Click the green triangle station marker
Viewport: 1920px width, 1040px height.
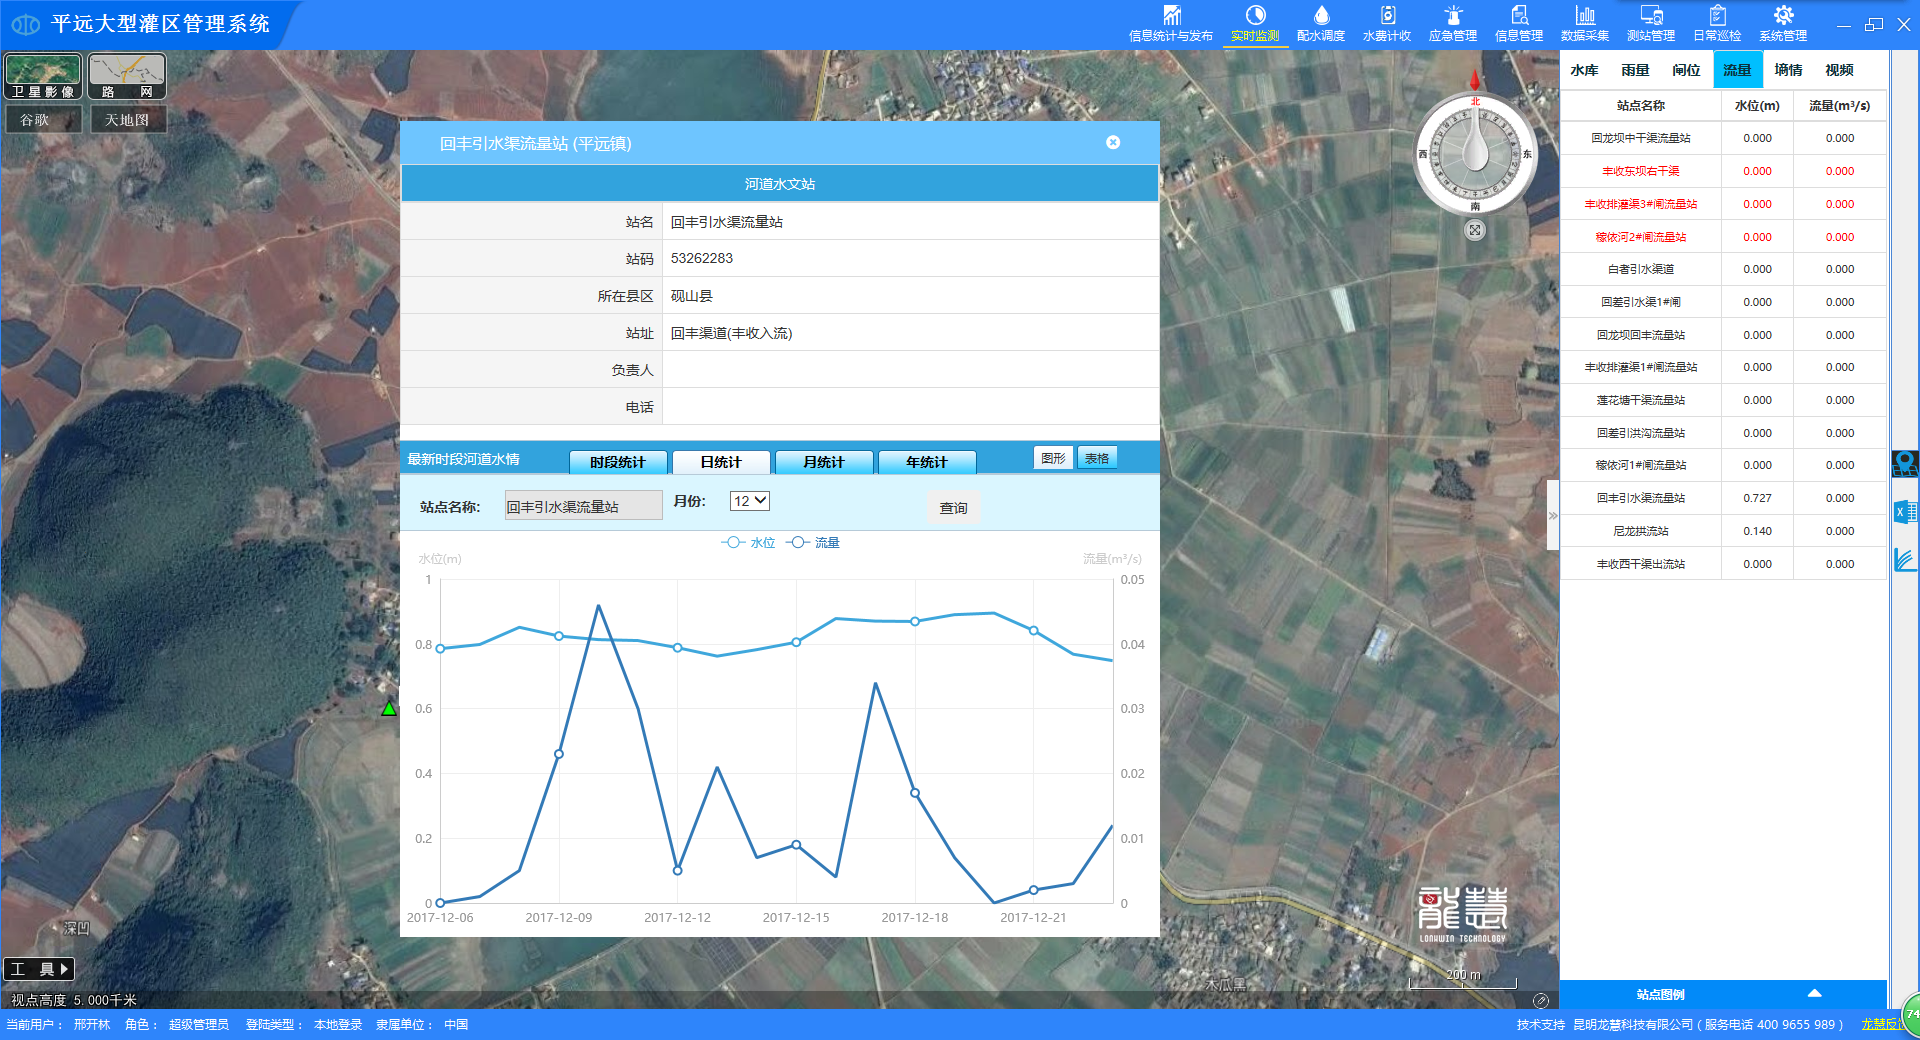(x=389, y=709)
